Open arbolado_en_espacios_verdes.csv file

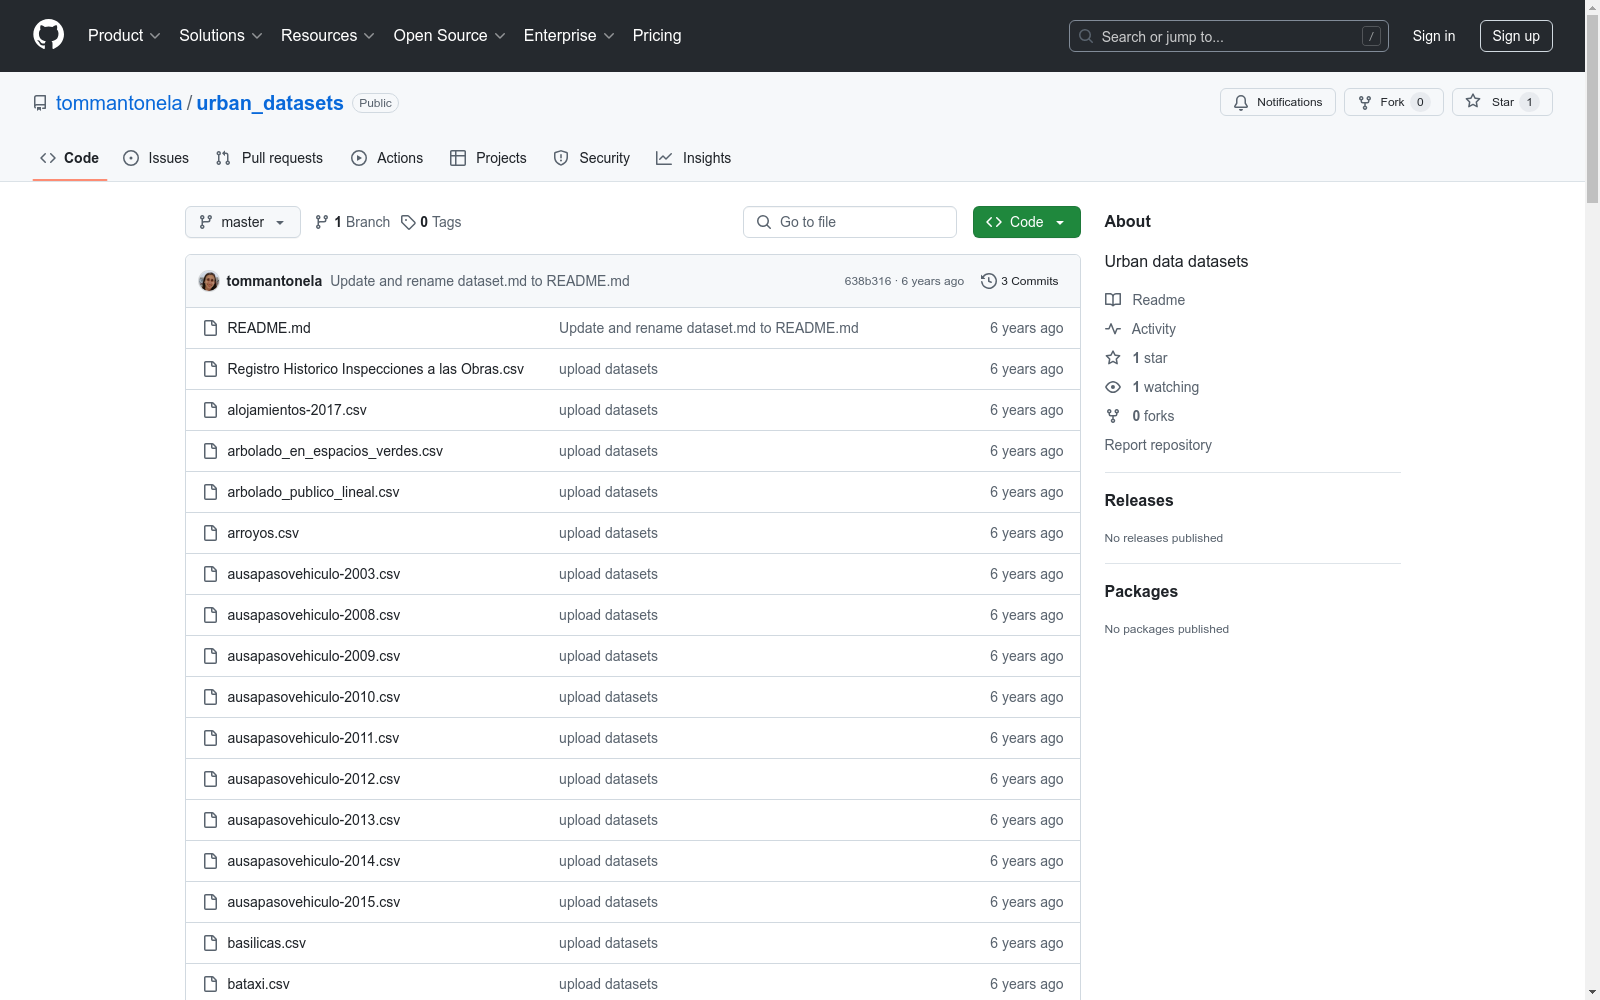335,451
